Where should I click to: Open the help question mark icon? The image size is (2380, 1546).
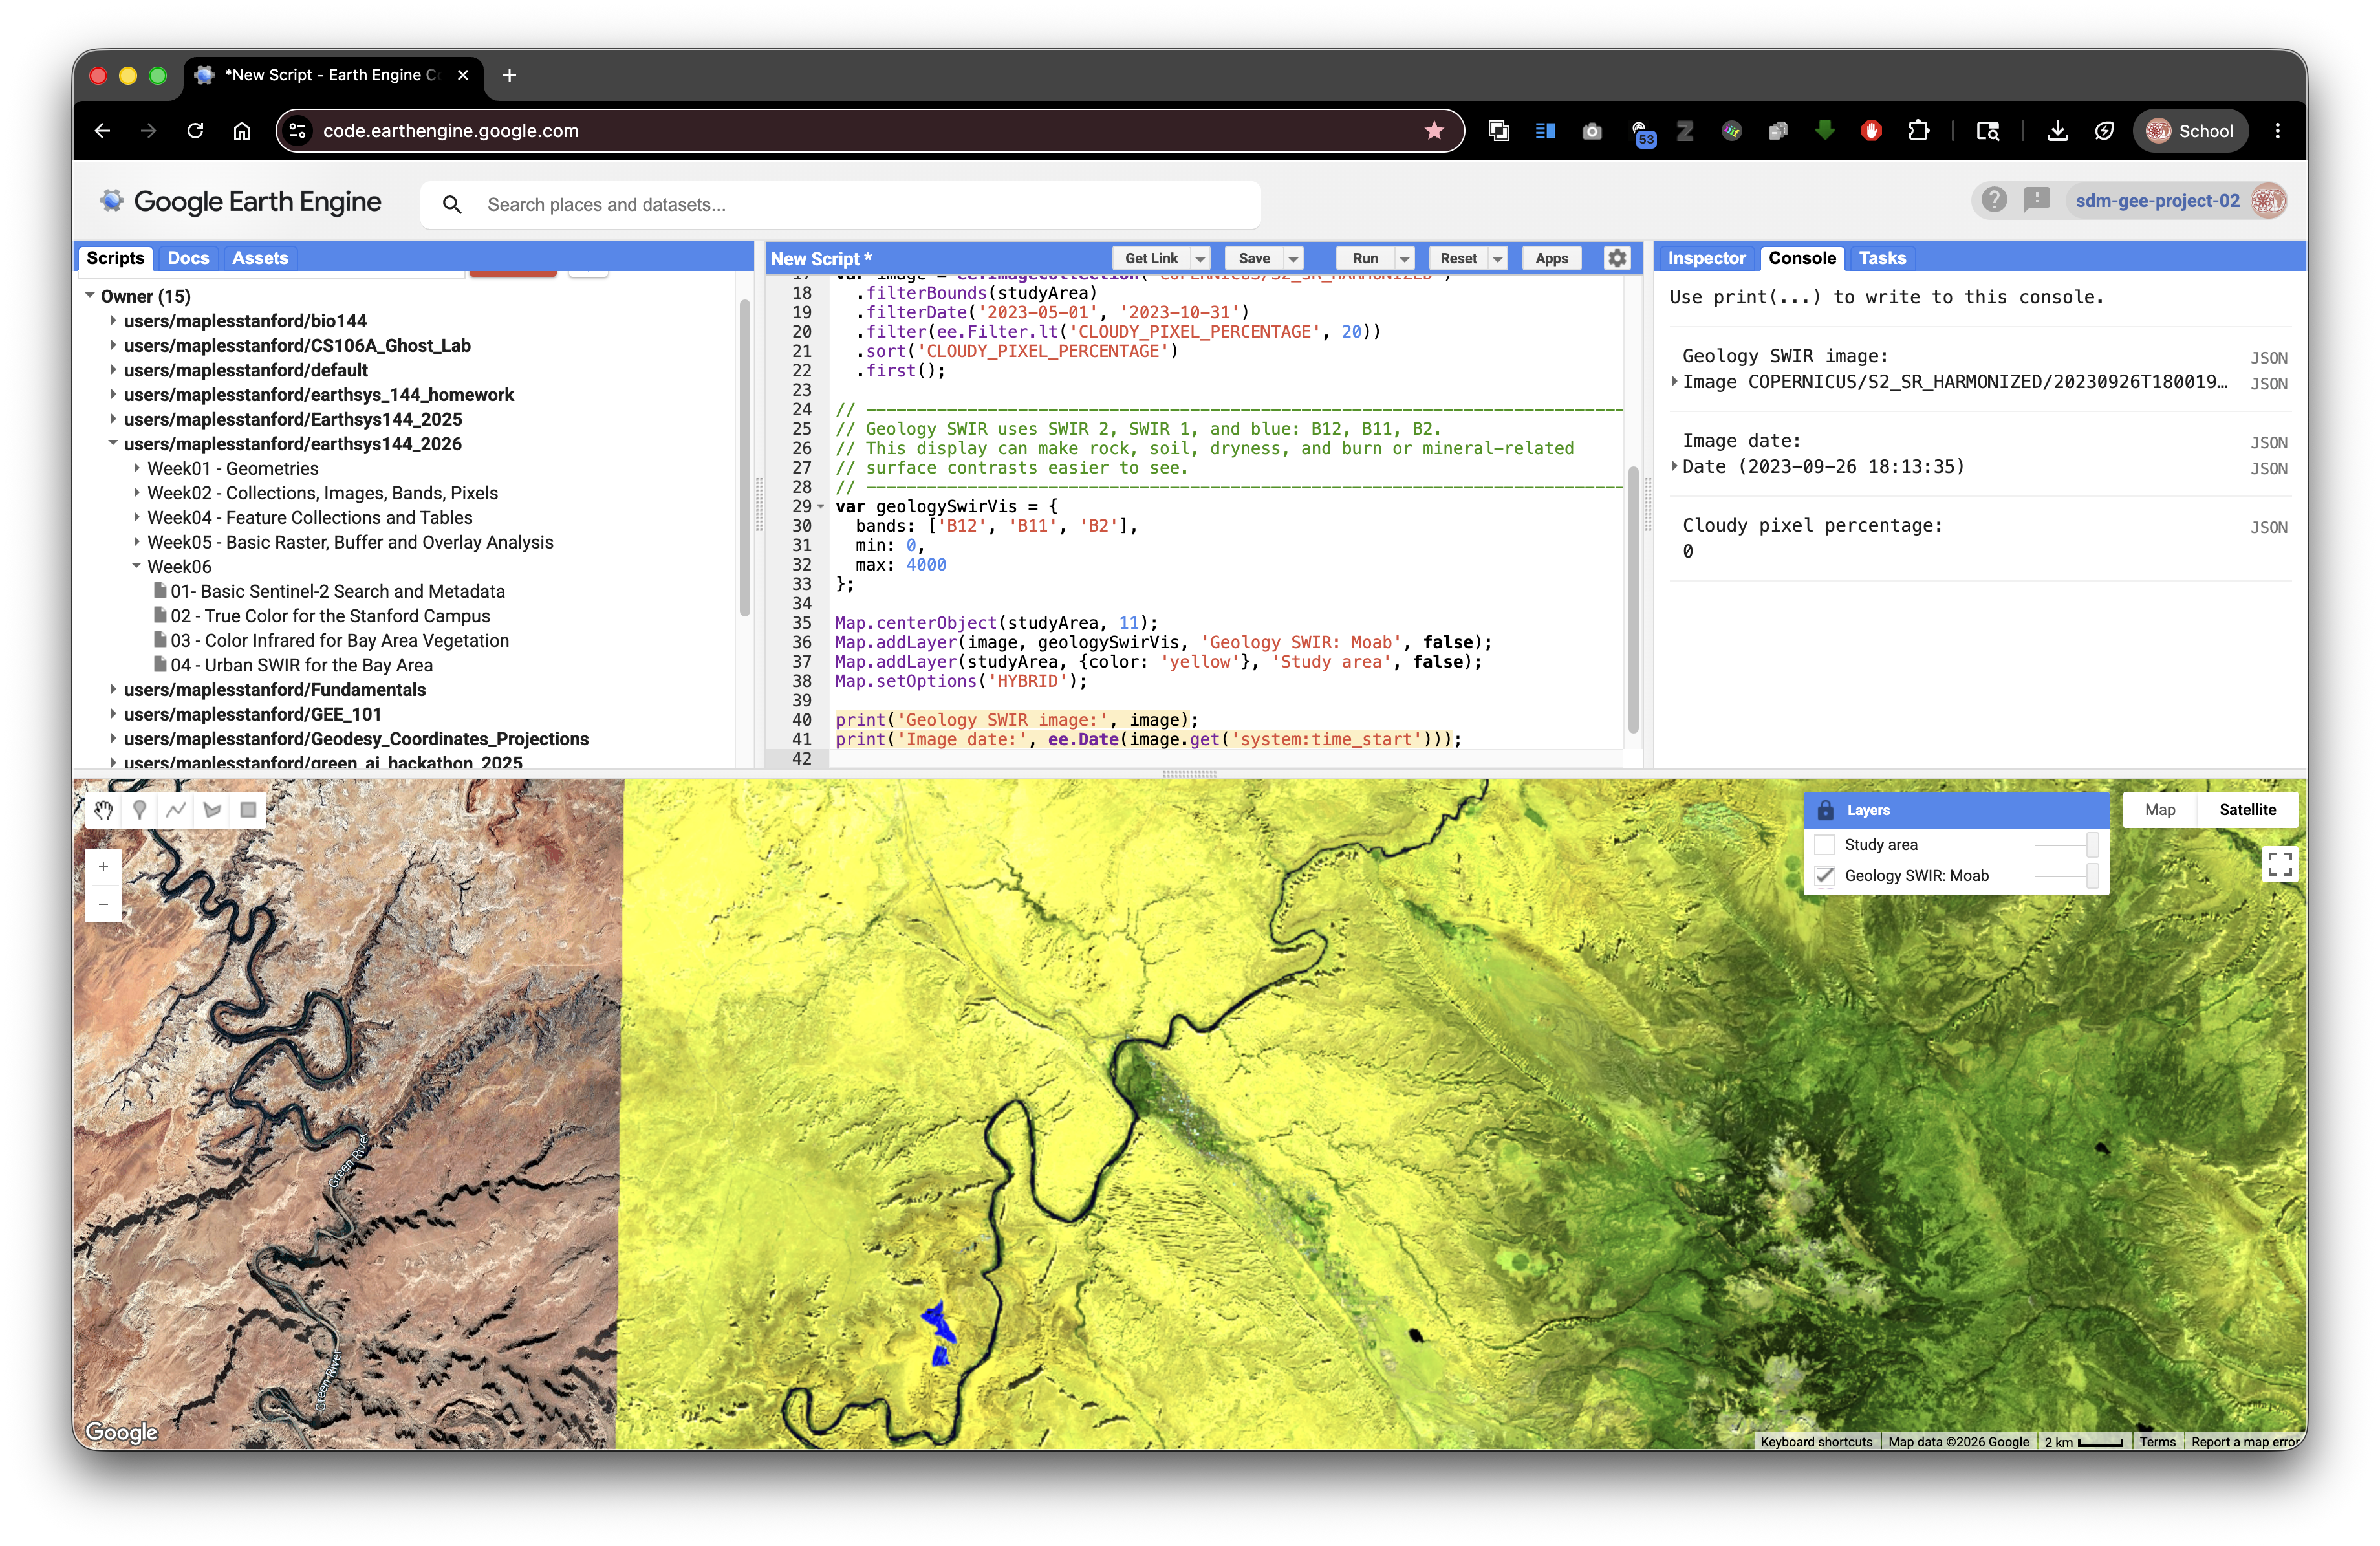(x=1994, y=200)
